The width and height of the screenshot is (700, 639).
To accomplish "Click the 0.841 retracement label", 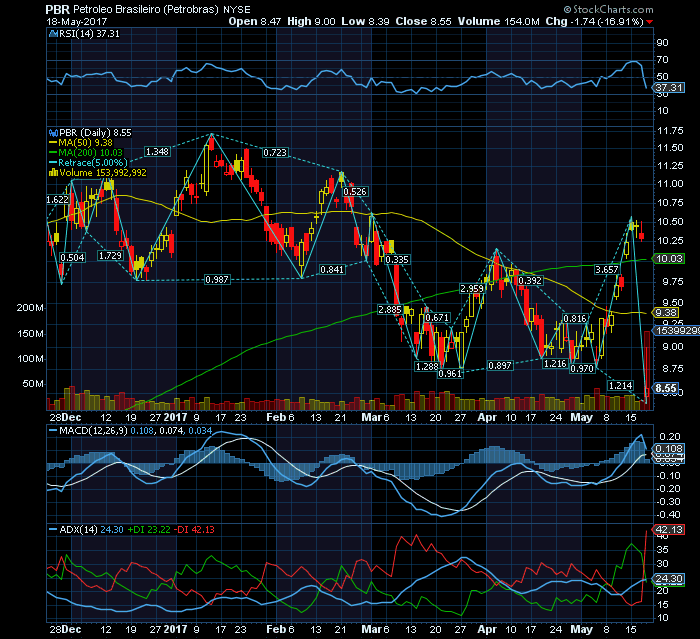I will [332, 269].
